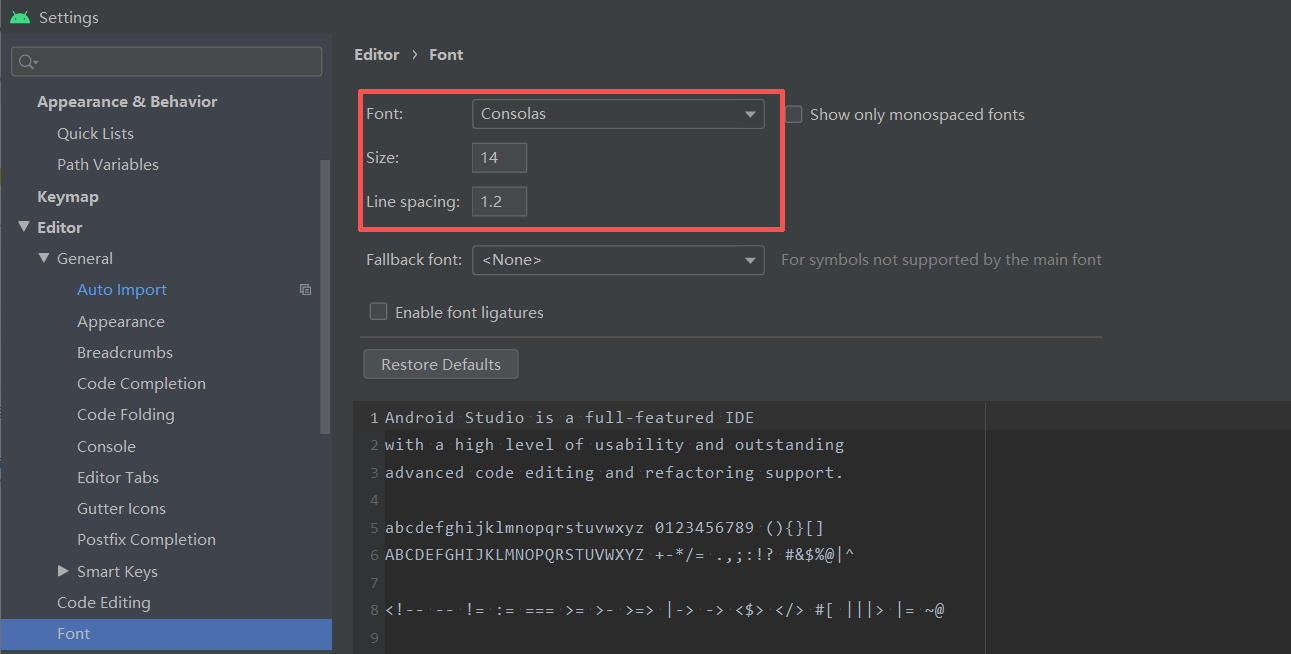
Task: Collapse the General tree node
Action: pyautogui.click(x=44, y=258)
